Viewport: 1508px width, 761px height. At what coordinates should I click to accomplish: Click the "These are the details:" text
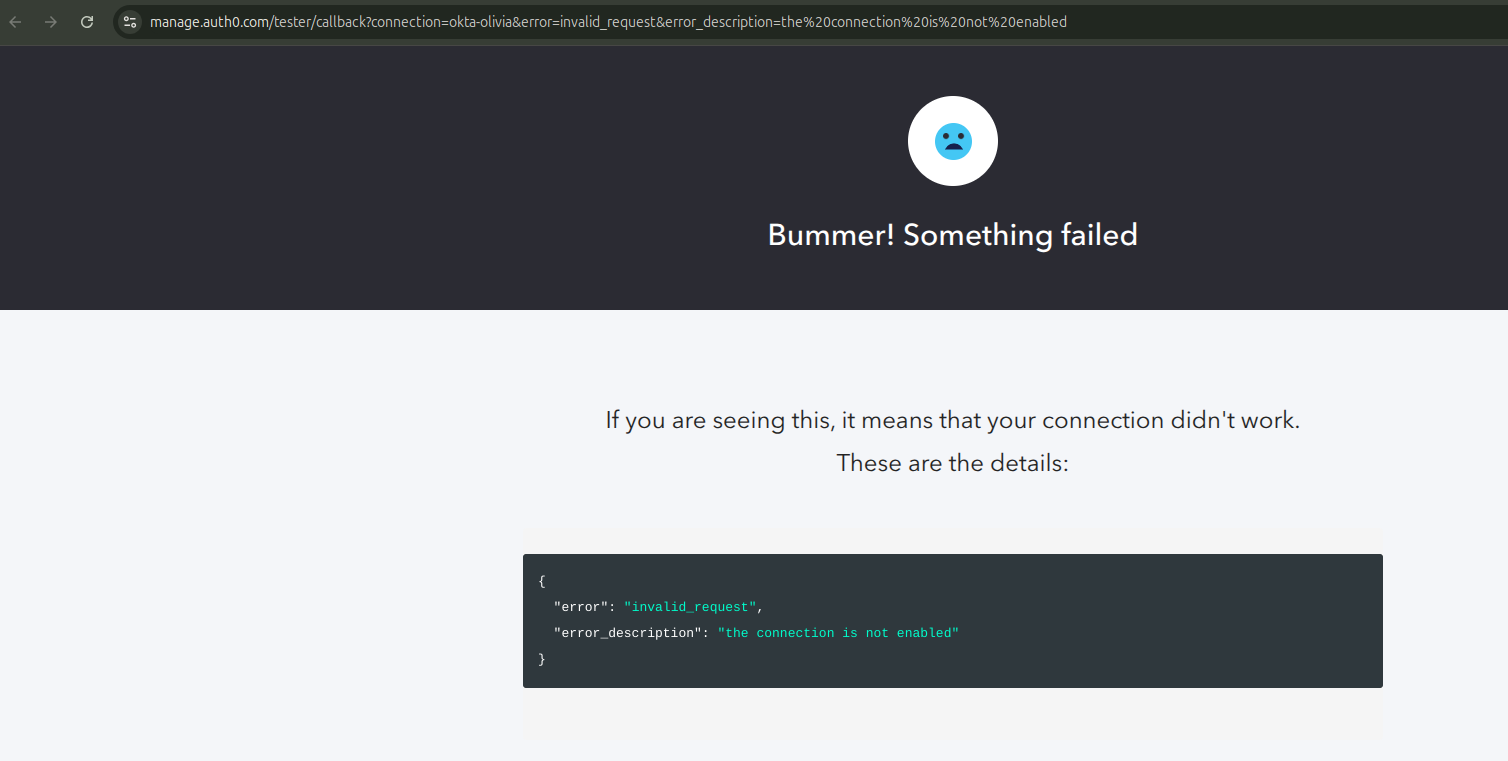click(x=953, y=463)
